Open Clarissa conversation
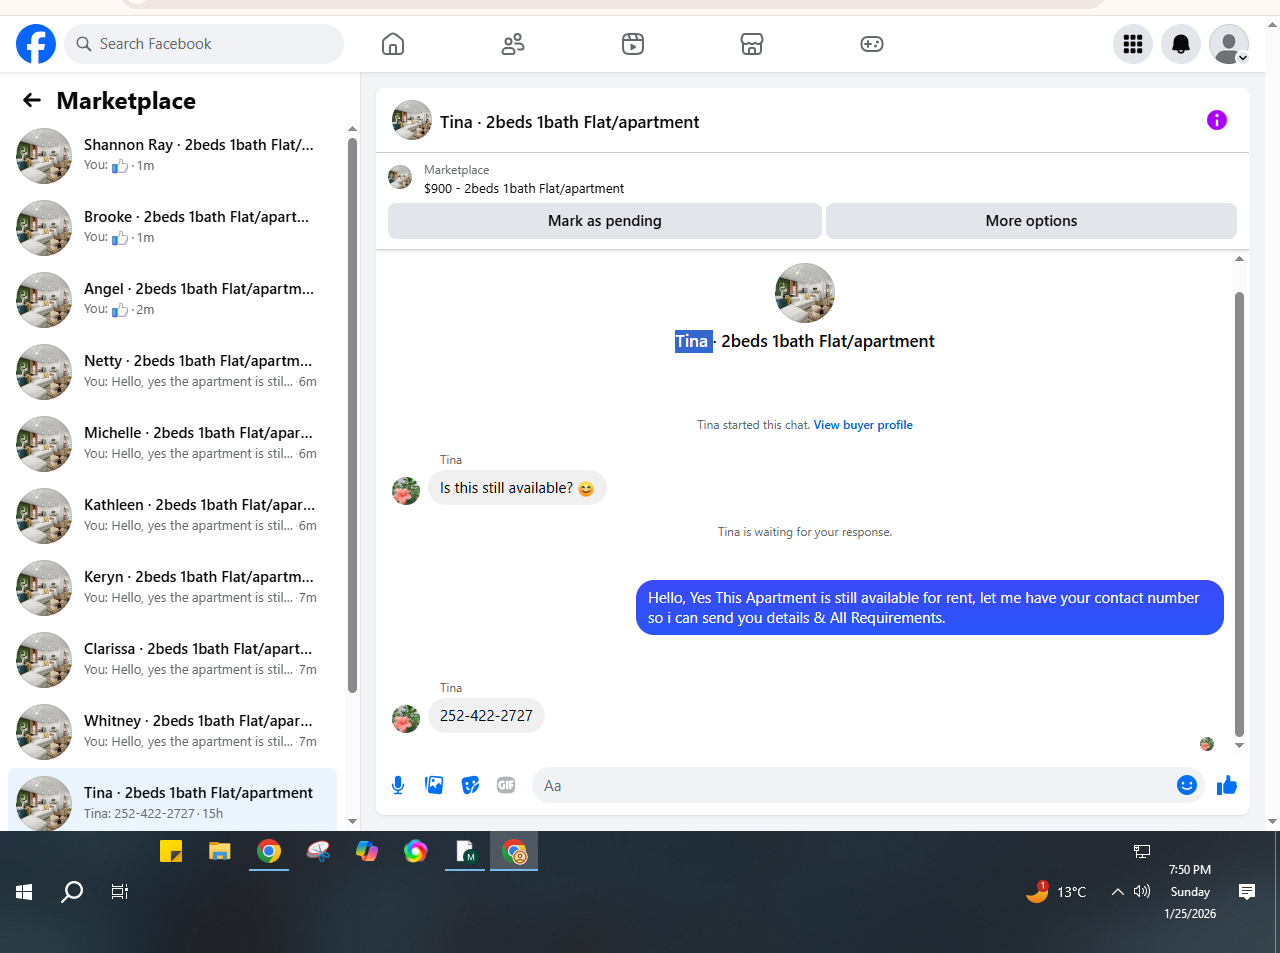 tap(172, 660)
